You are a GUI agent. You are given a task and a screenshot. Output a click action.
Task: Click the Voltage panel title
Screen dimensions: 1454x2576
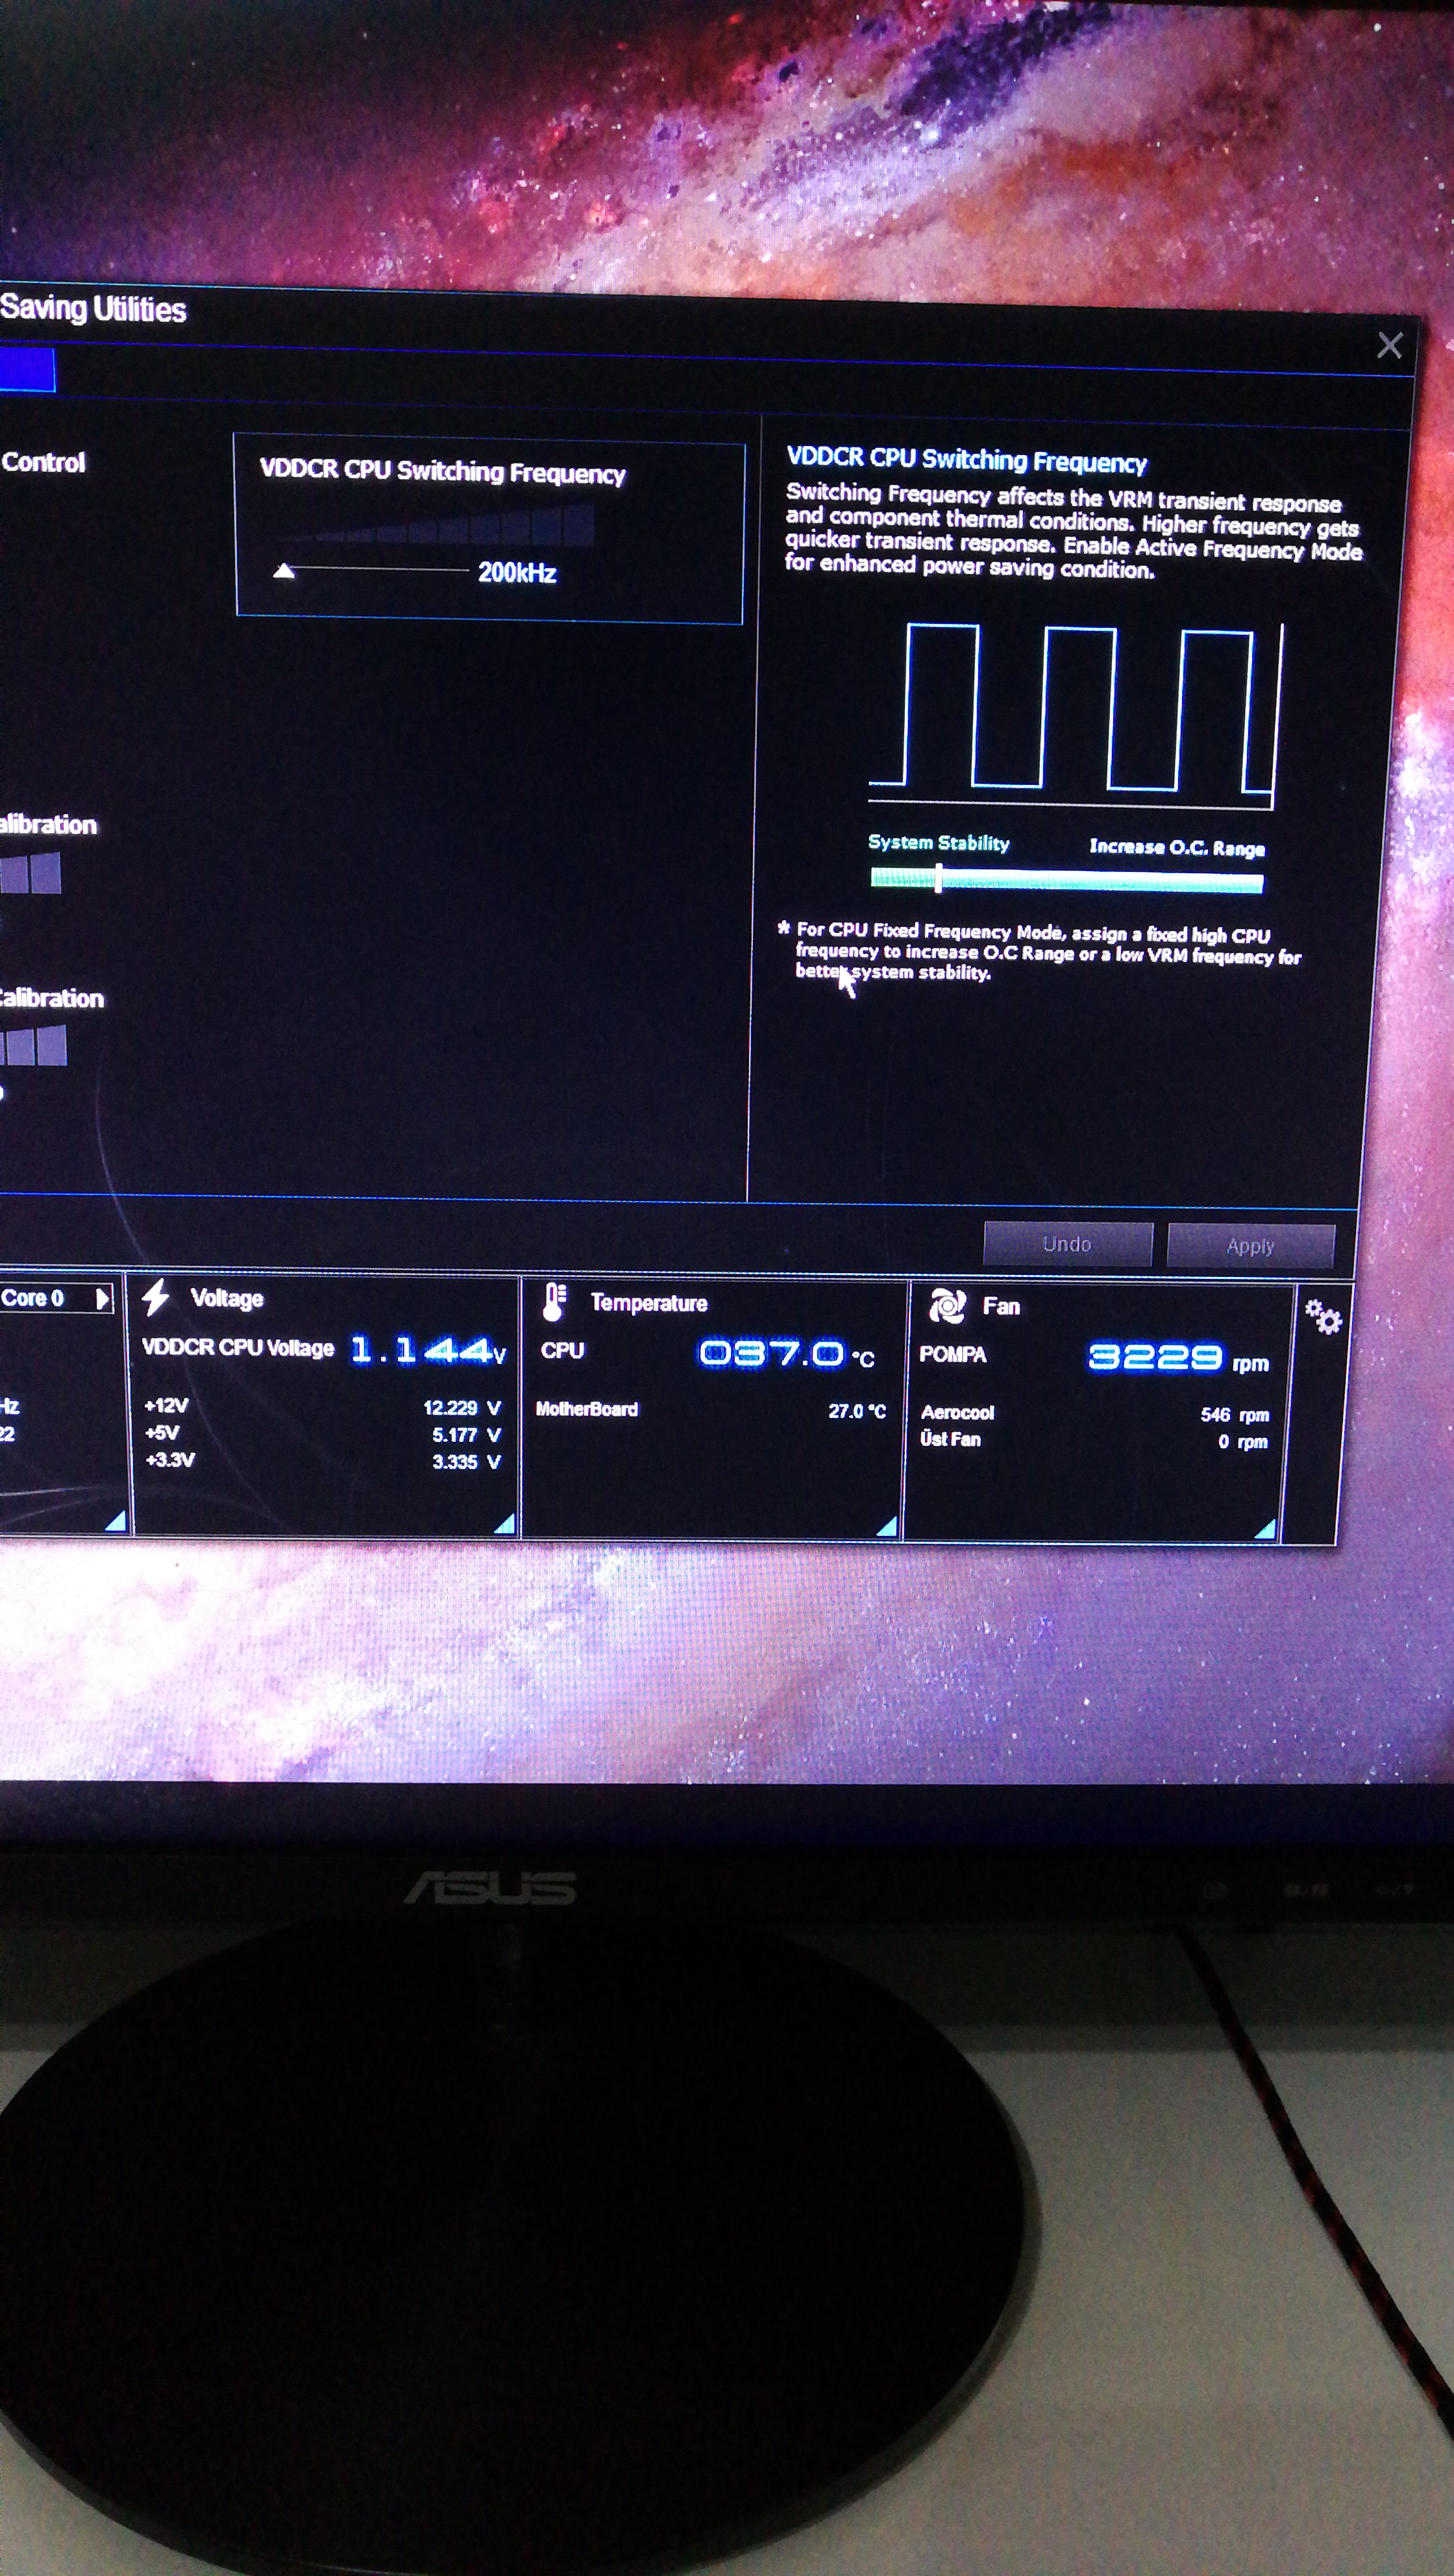coord(226,1298)
